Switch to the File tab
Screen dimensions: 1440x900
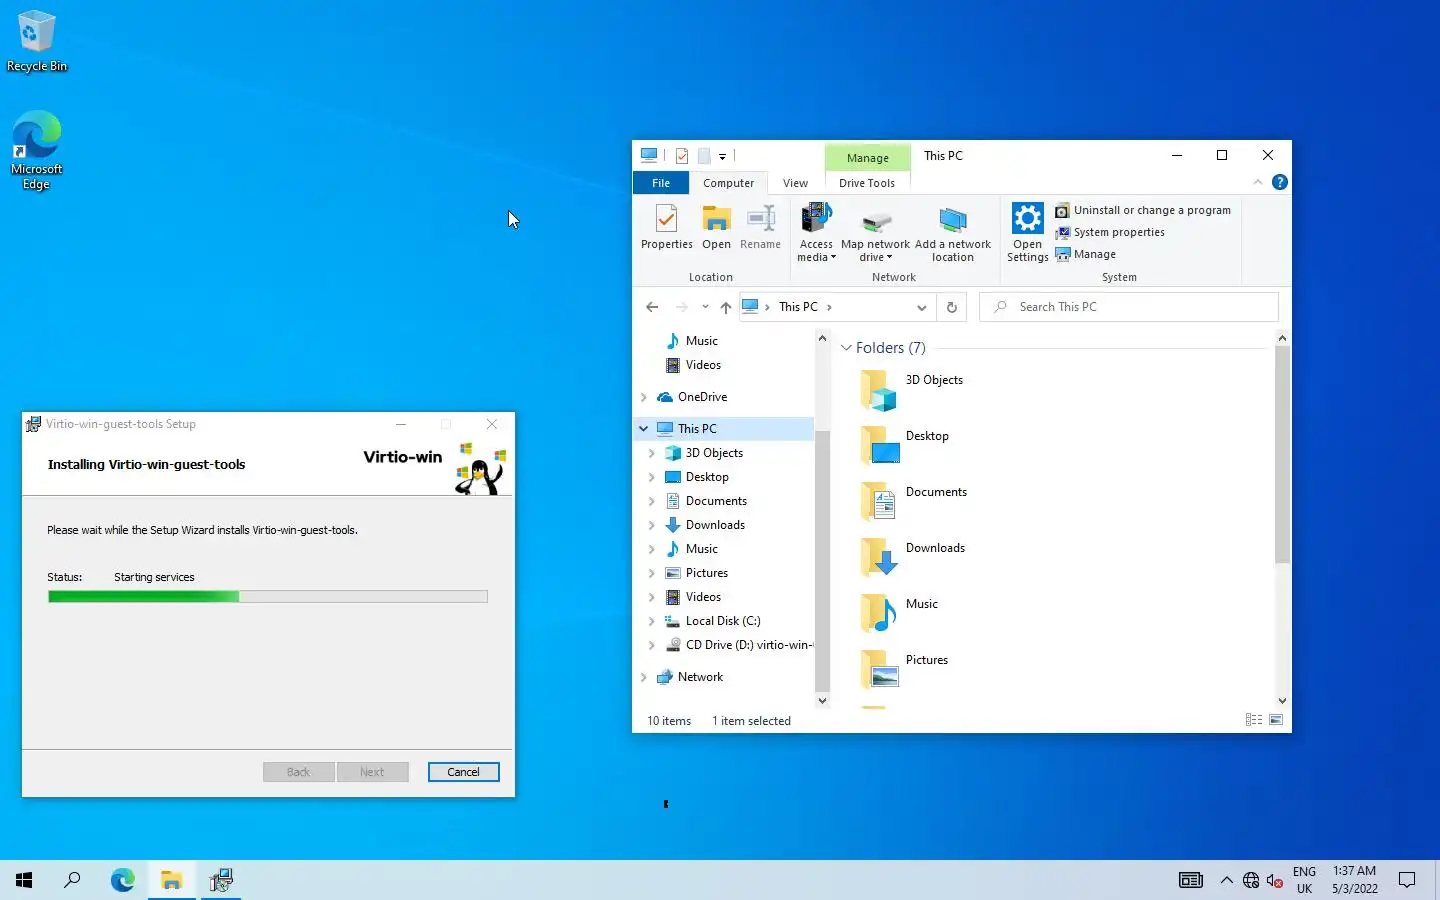pyautogui.click(x=661, y=183)
